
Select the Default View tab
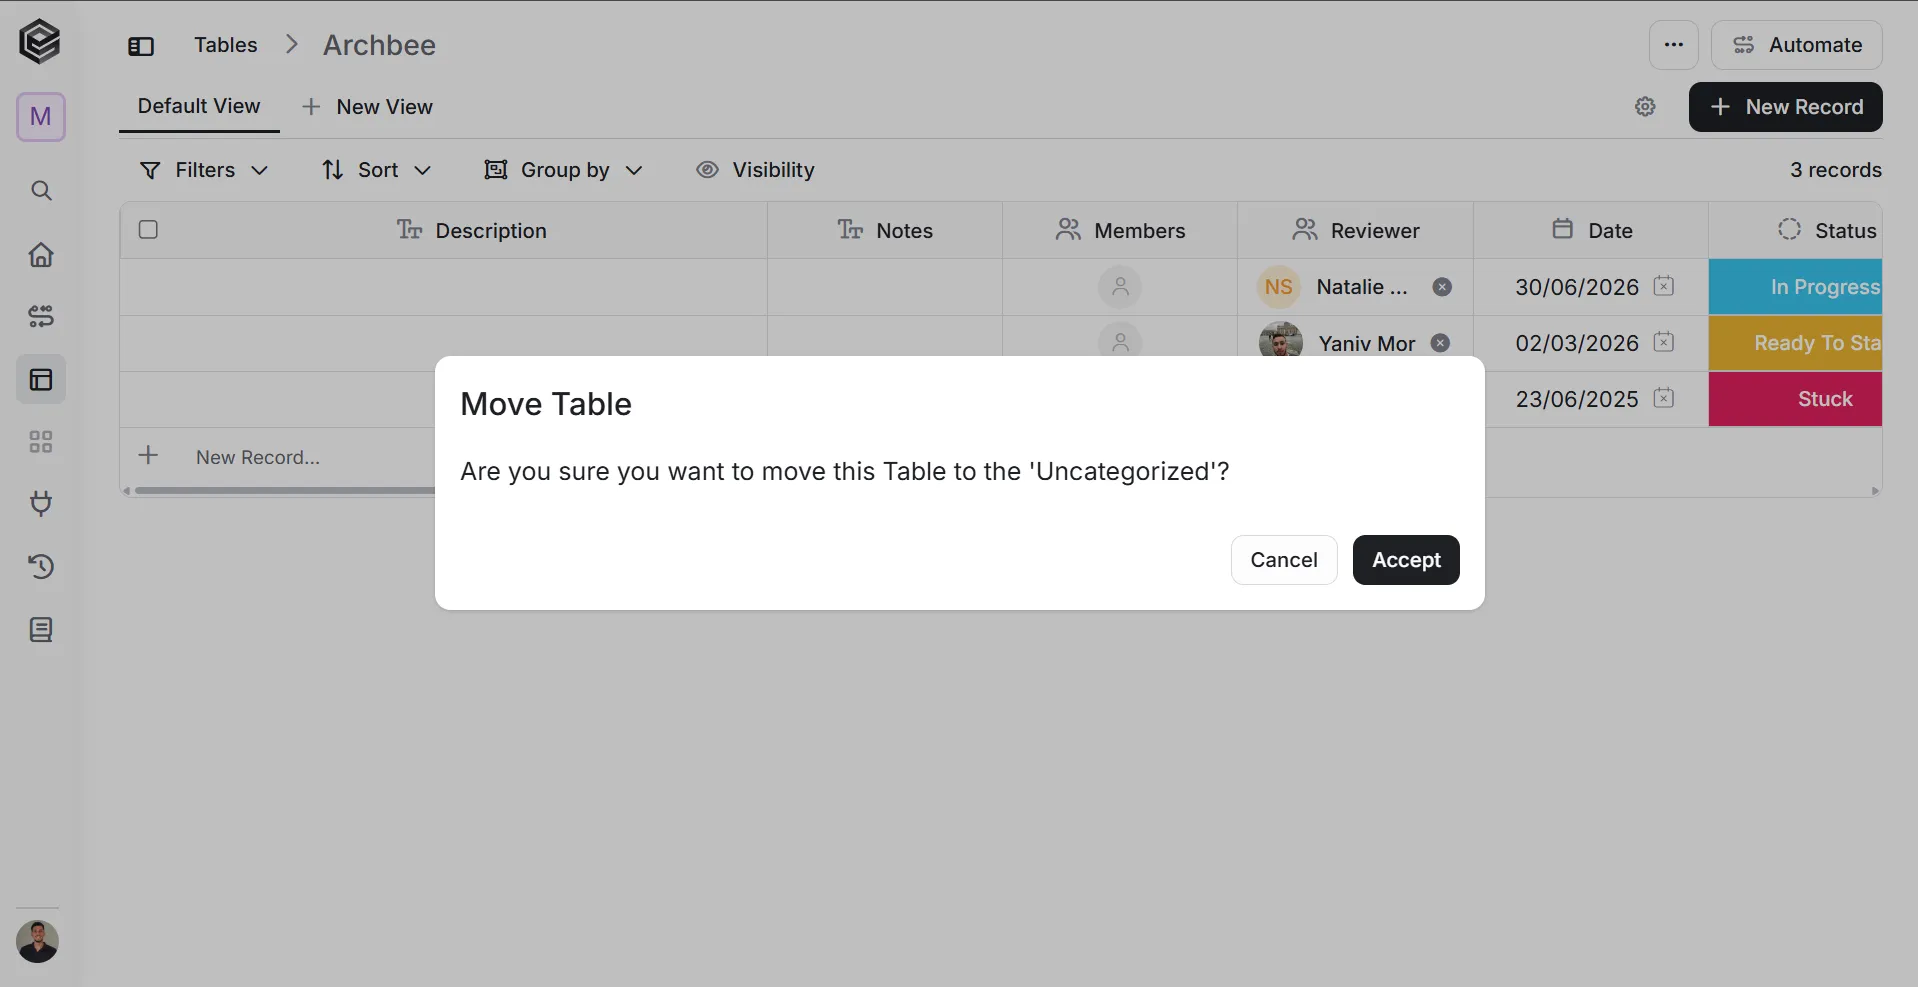pyautogui.click(x=199, y=106)
